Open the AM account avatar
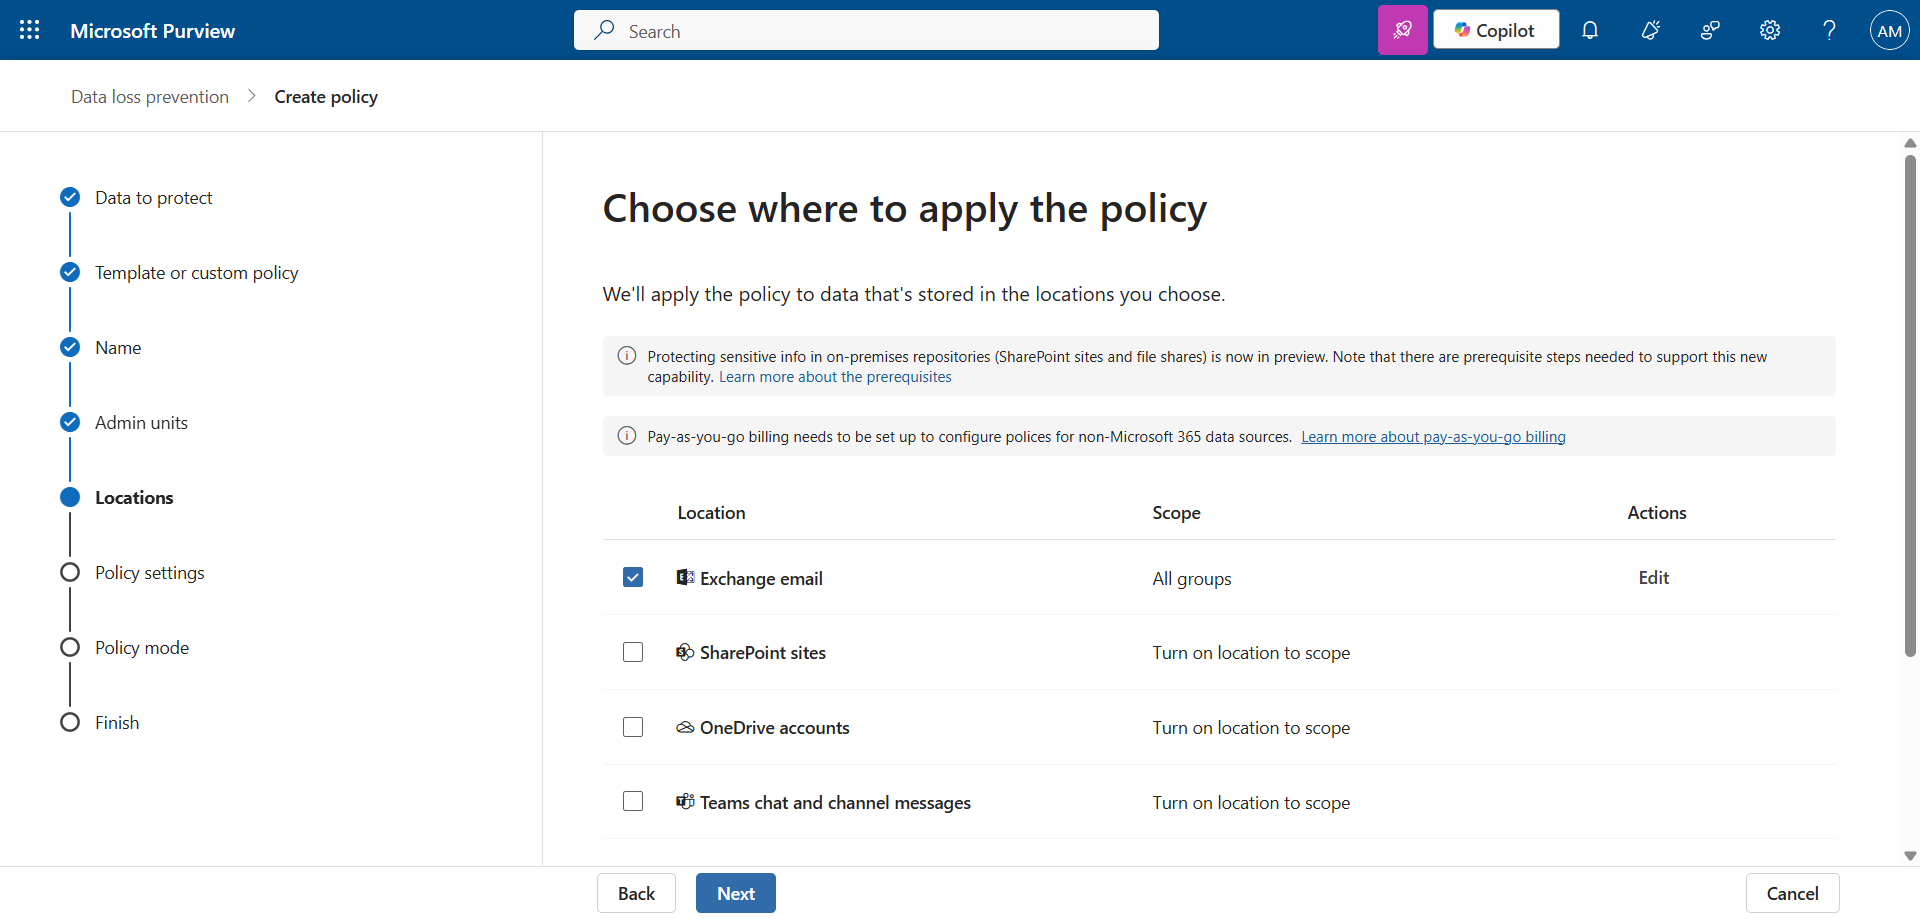This screenshot has width=1920, height=919. [1889, 31]
